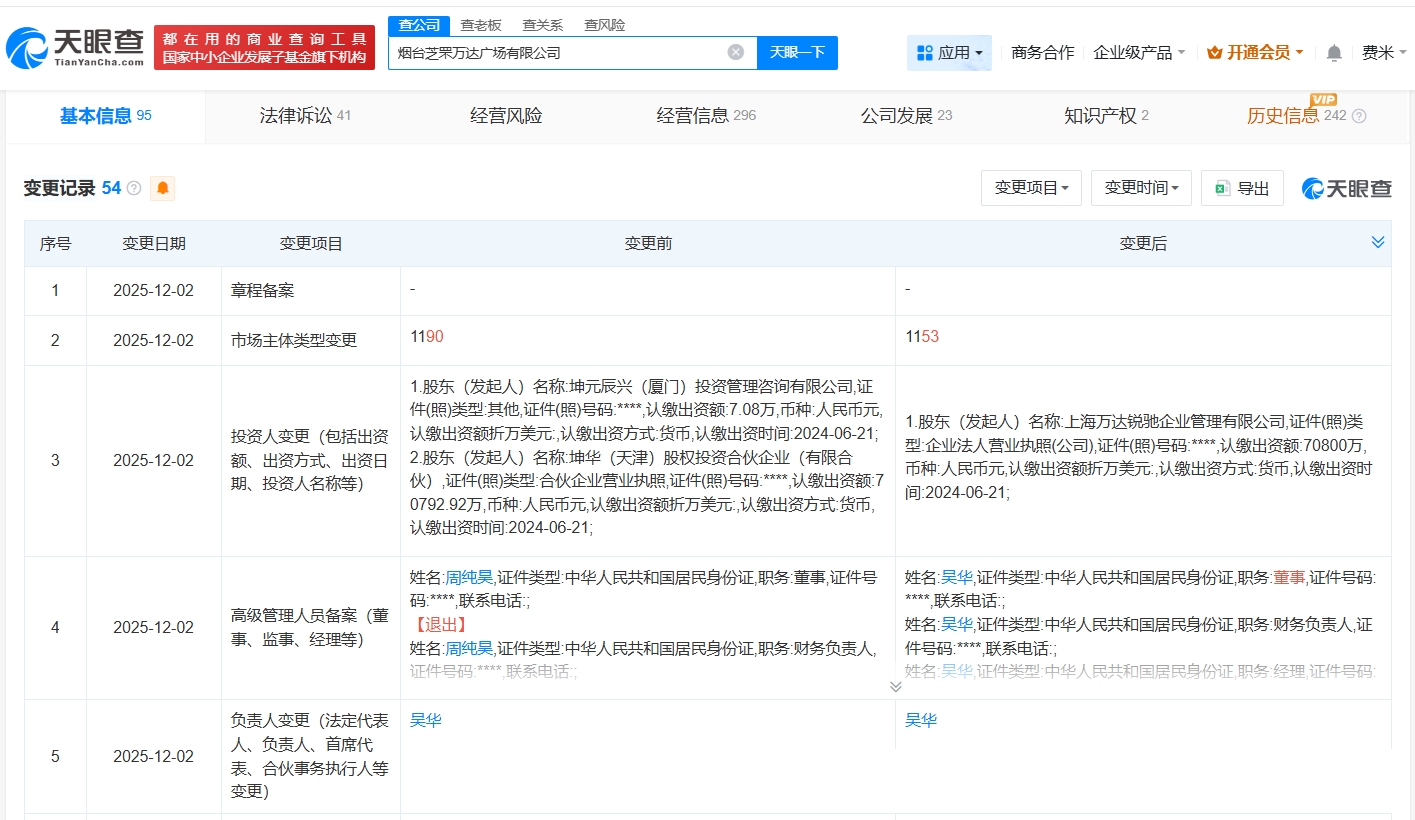The height and width of the screenshot is (820, 1415).
Task: Collapse the table with double chevron icon
Action: pos(1377,242)
